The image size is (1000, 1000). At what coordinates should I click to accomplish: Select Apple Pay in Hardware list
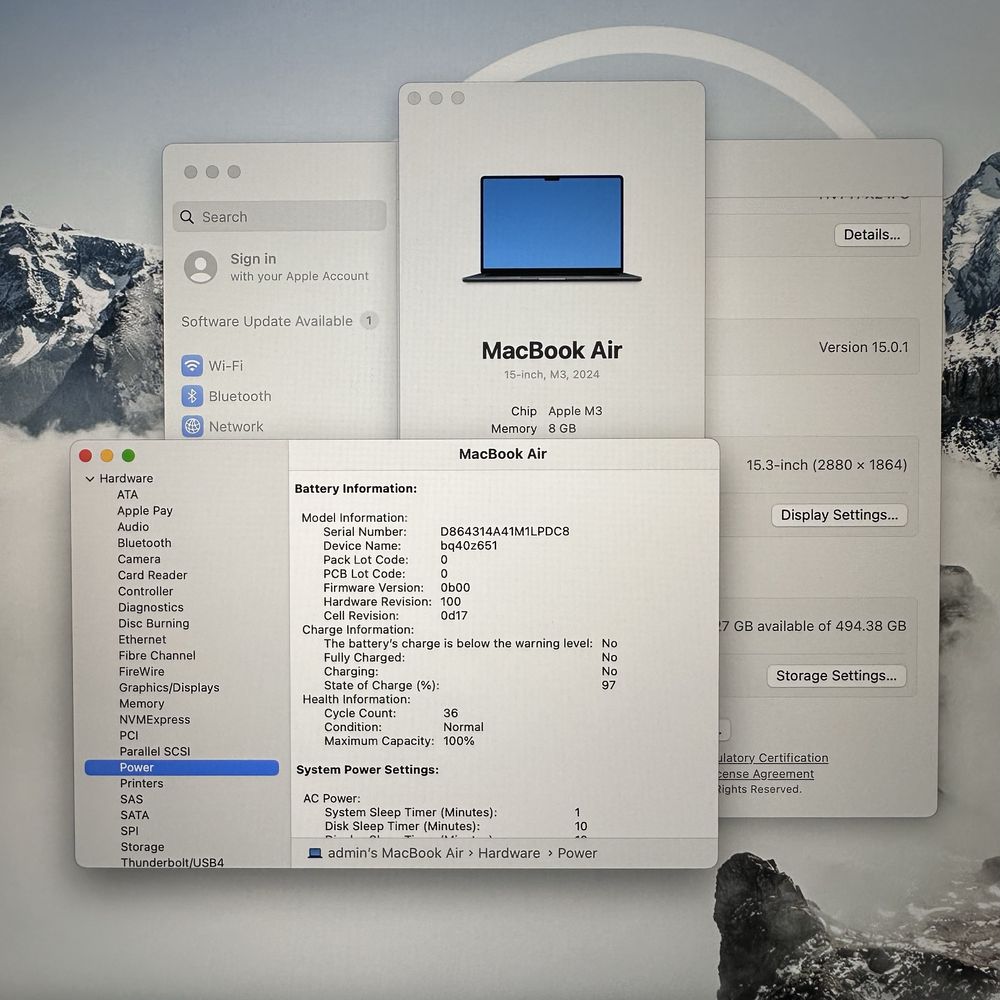145,510
